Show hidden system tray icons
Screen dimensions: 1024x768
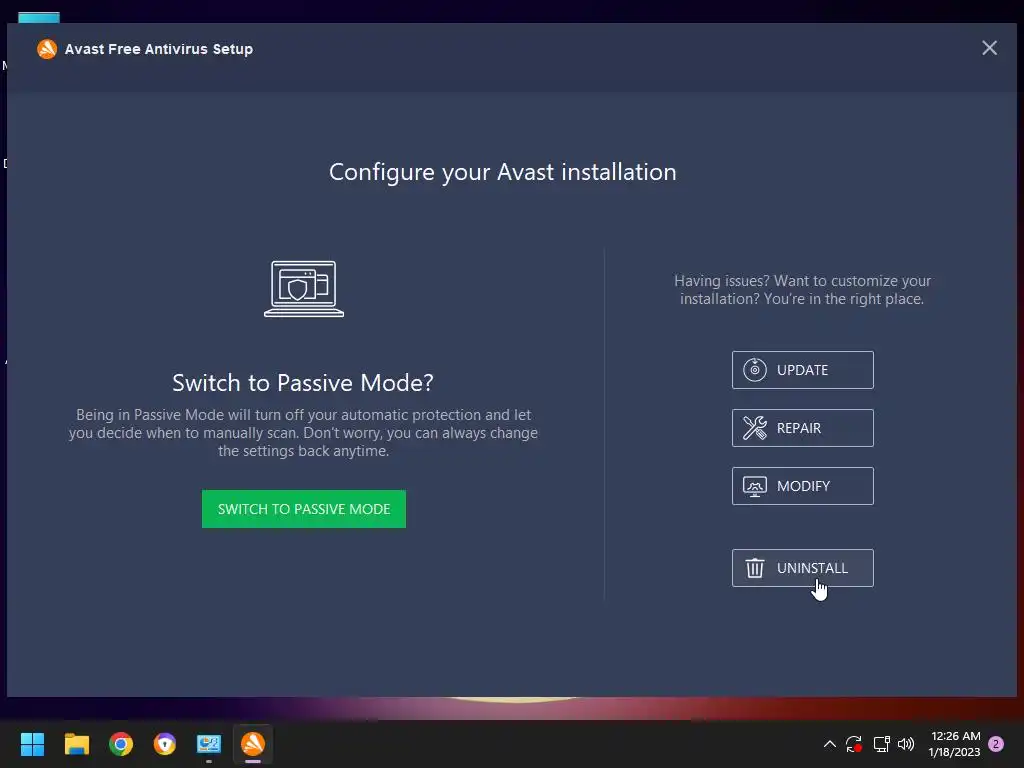(x=829, y=744)
